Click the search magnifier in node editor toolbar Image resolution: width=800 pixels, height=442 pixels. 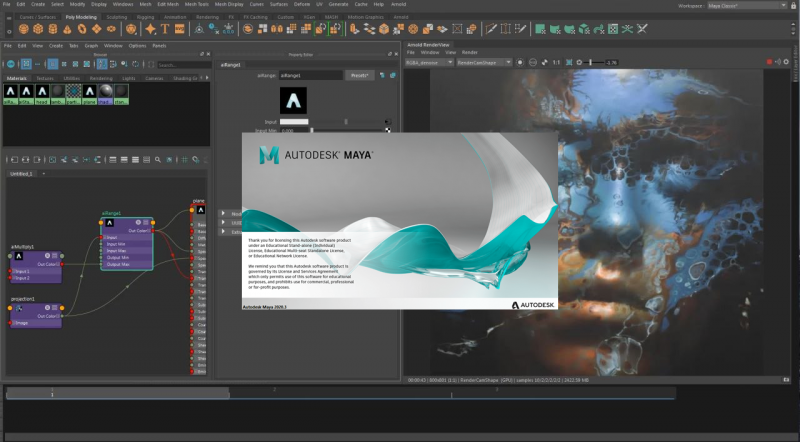click(x=158, y=160)
